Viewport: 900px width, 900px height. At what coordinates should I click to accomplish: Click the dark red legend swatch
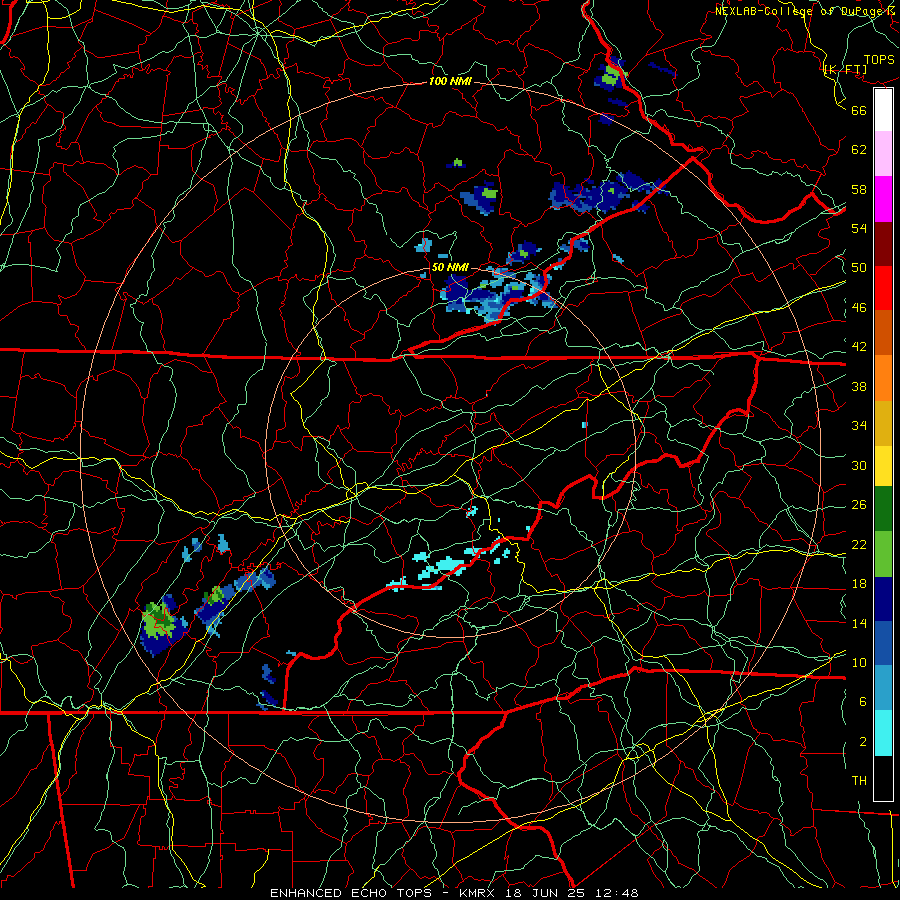[x=883, y=244]
